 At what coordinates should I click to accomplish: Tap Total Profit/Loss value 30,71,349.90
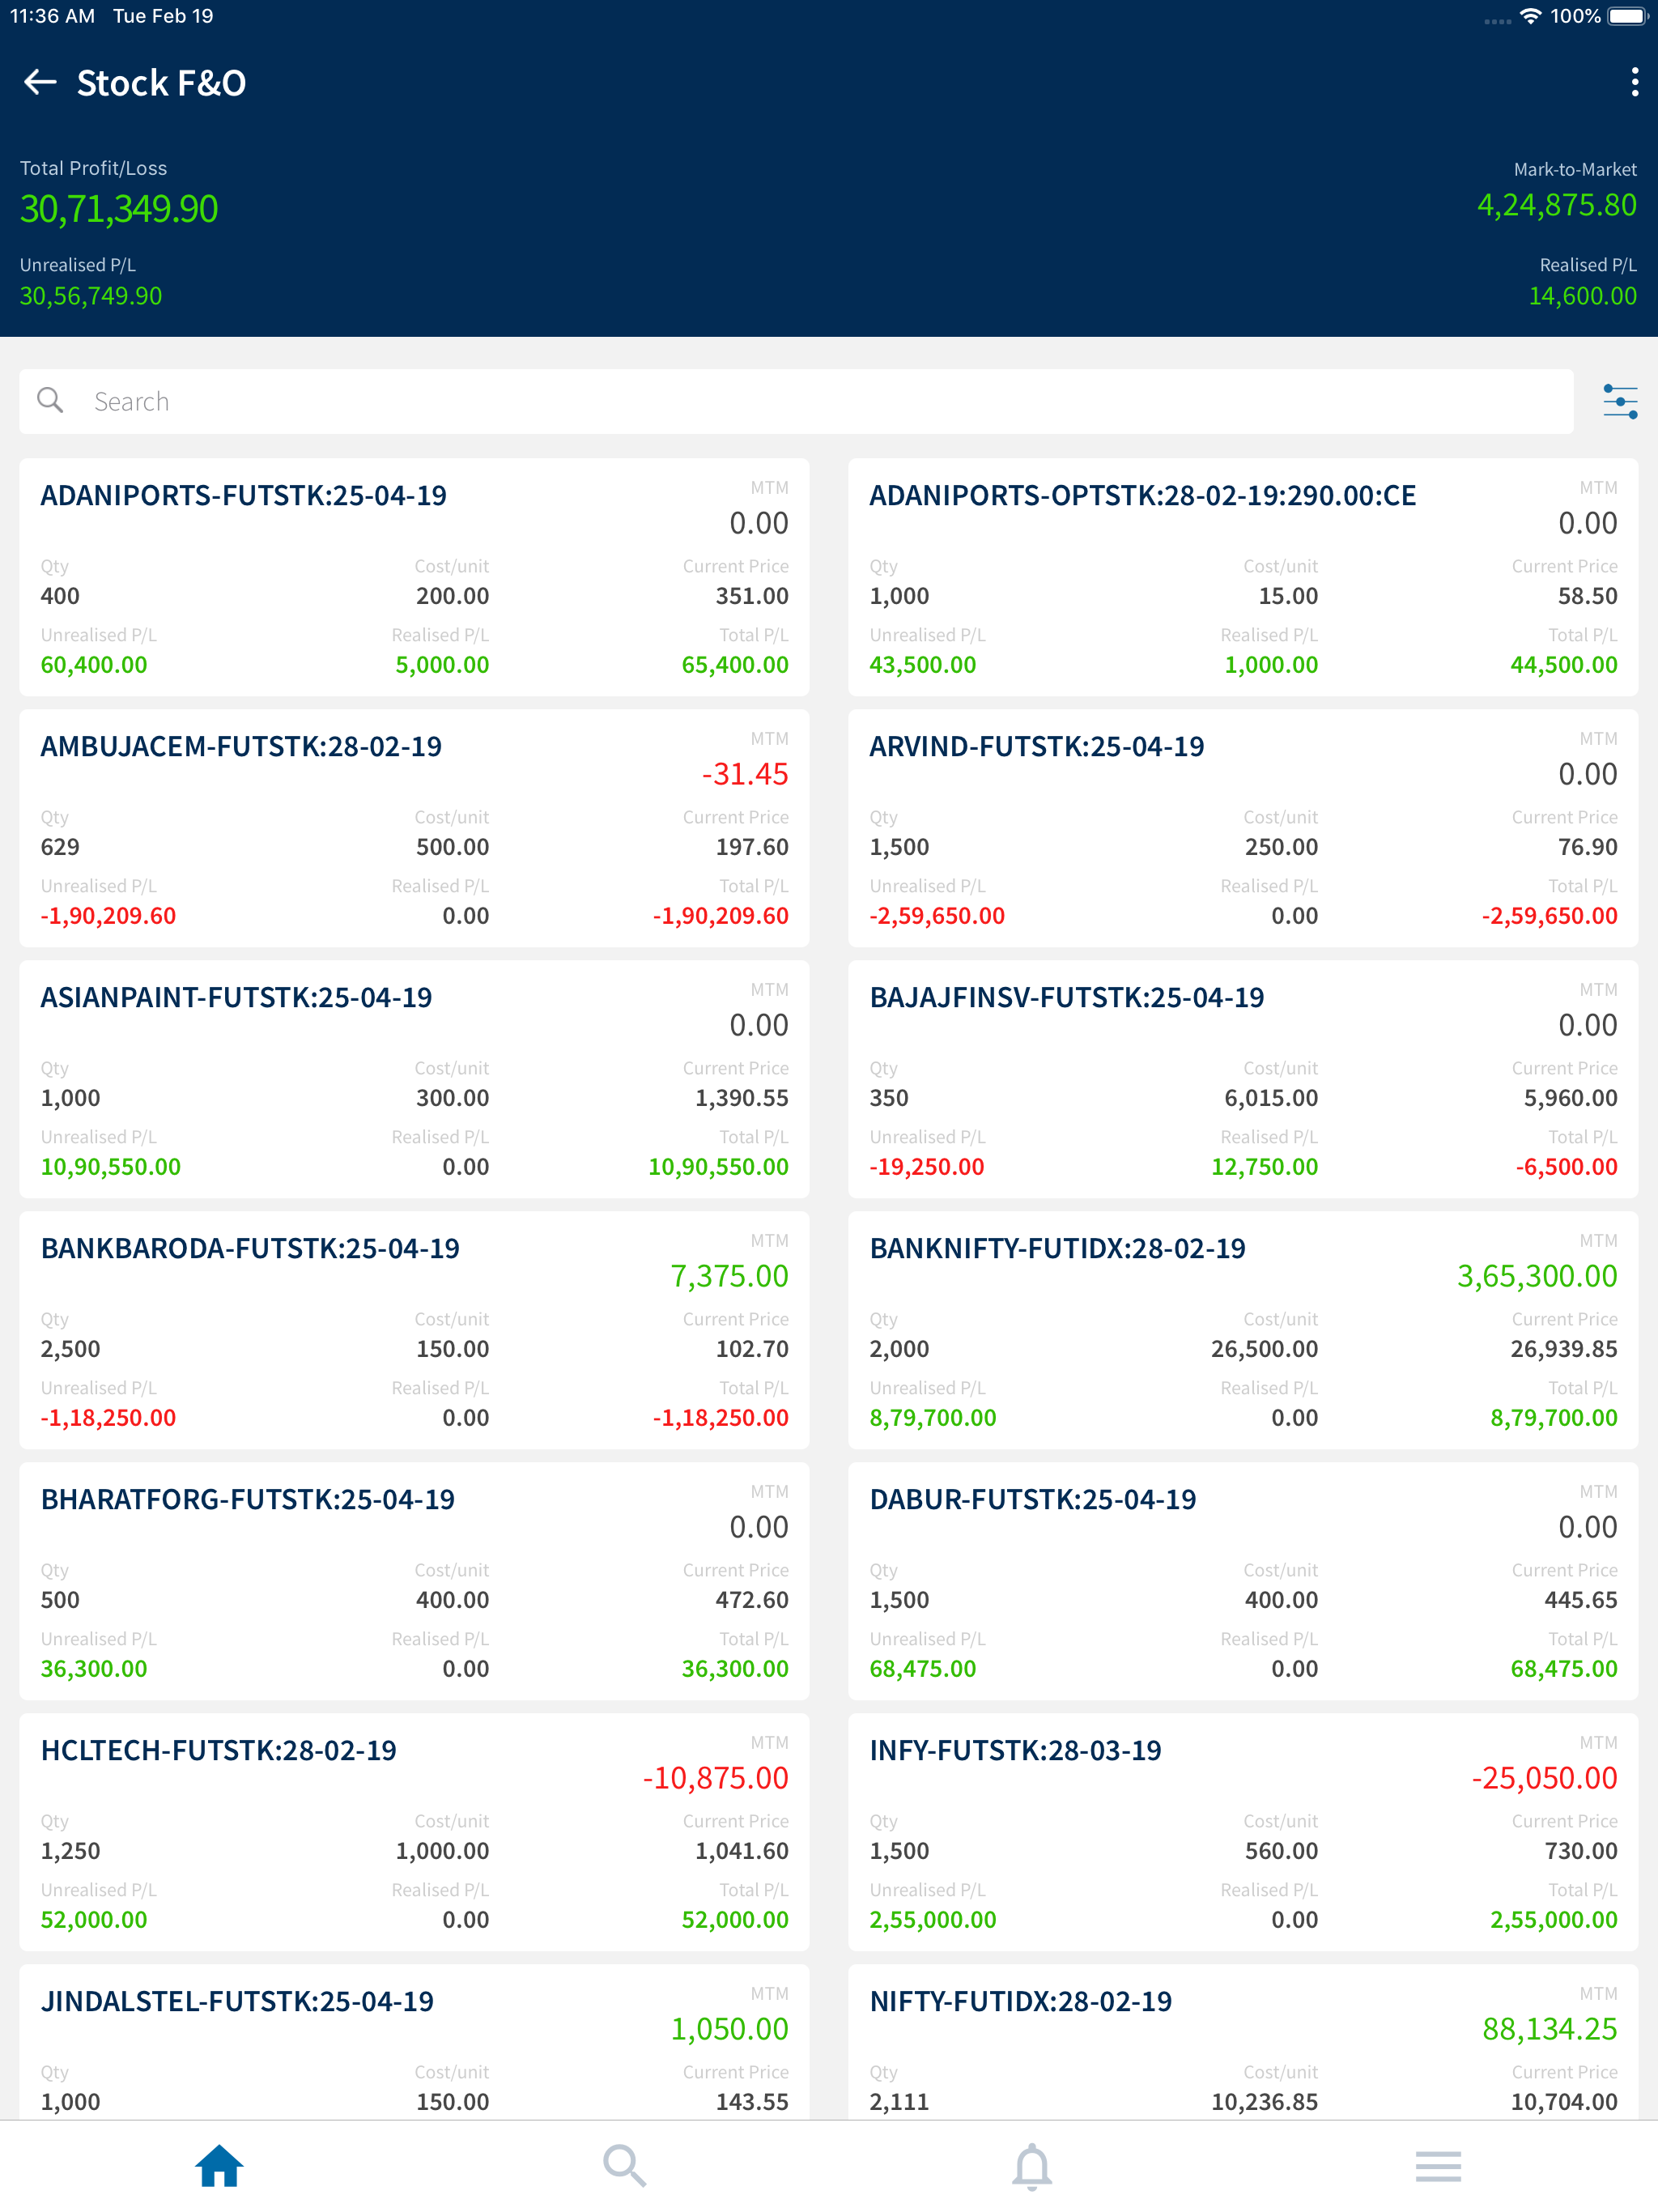(119, 209)
